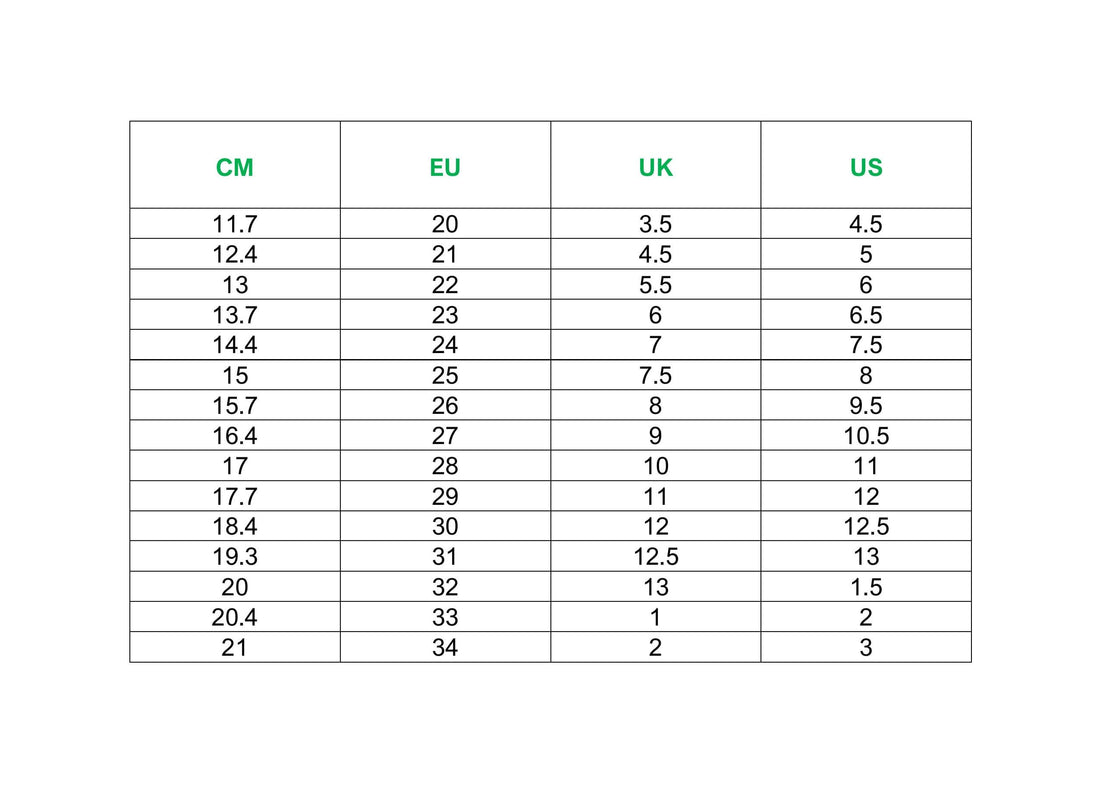Click the US column header
Screen dimensions: 1100x792
(866, 167)
